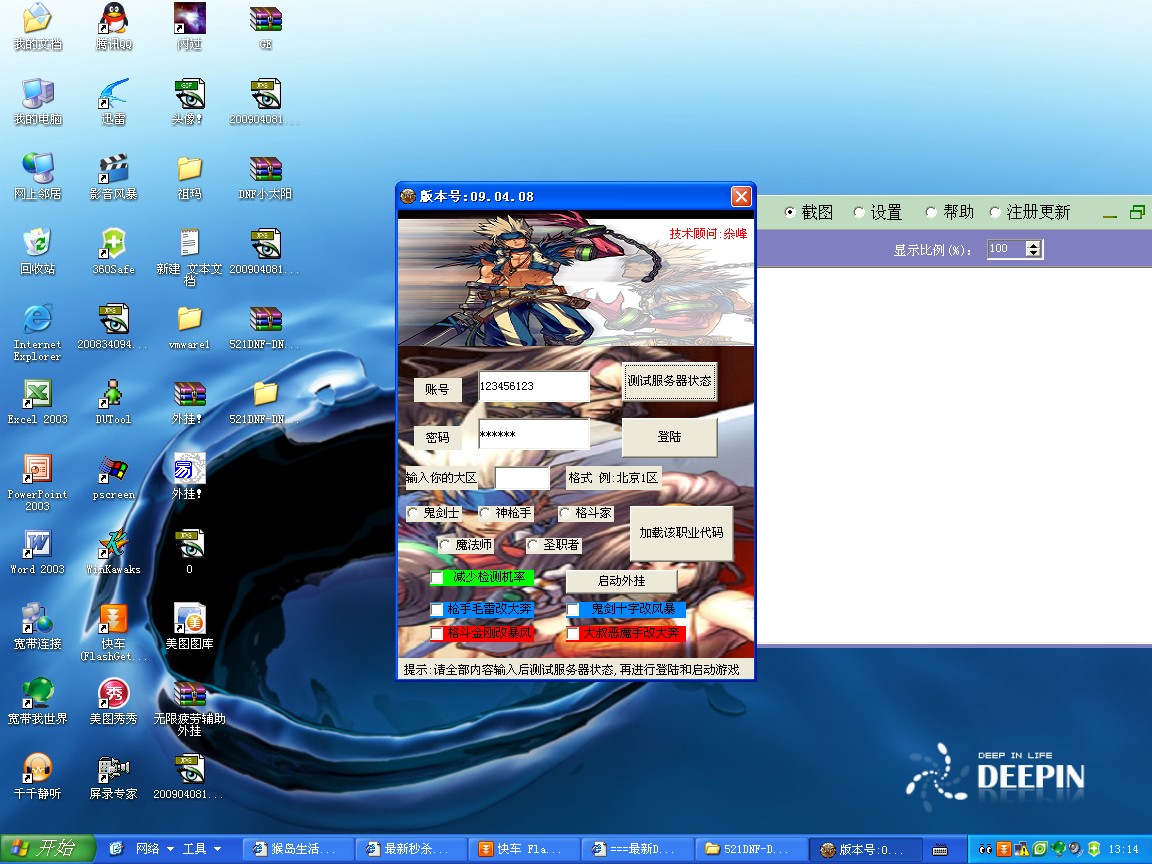Select the 神枪手 class radio button
This screenshot has width=1152, height=864.
coord(485,513)
